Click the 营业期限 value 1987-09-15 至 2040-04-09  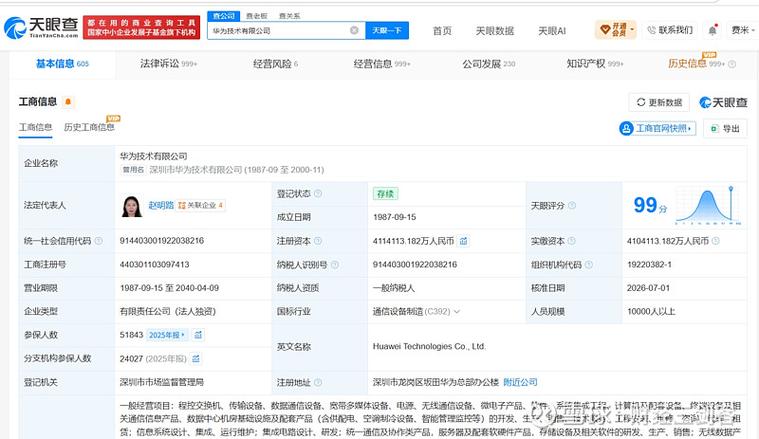[169, 288]
